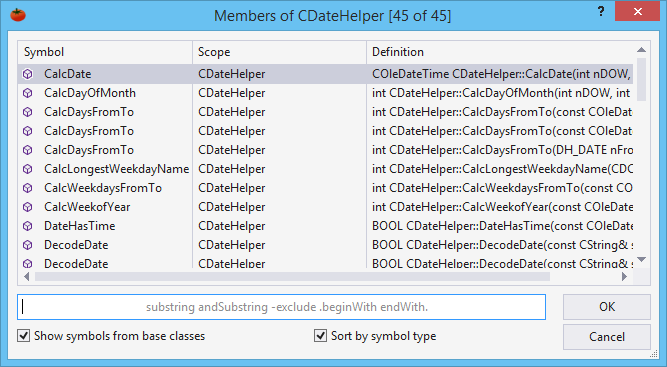The height and width of the screenshot is (367, 667).
Task: Click the method icon beside CalcDate
Action: point(28,74)
